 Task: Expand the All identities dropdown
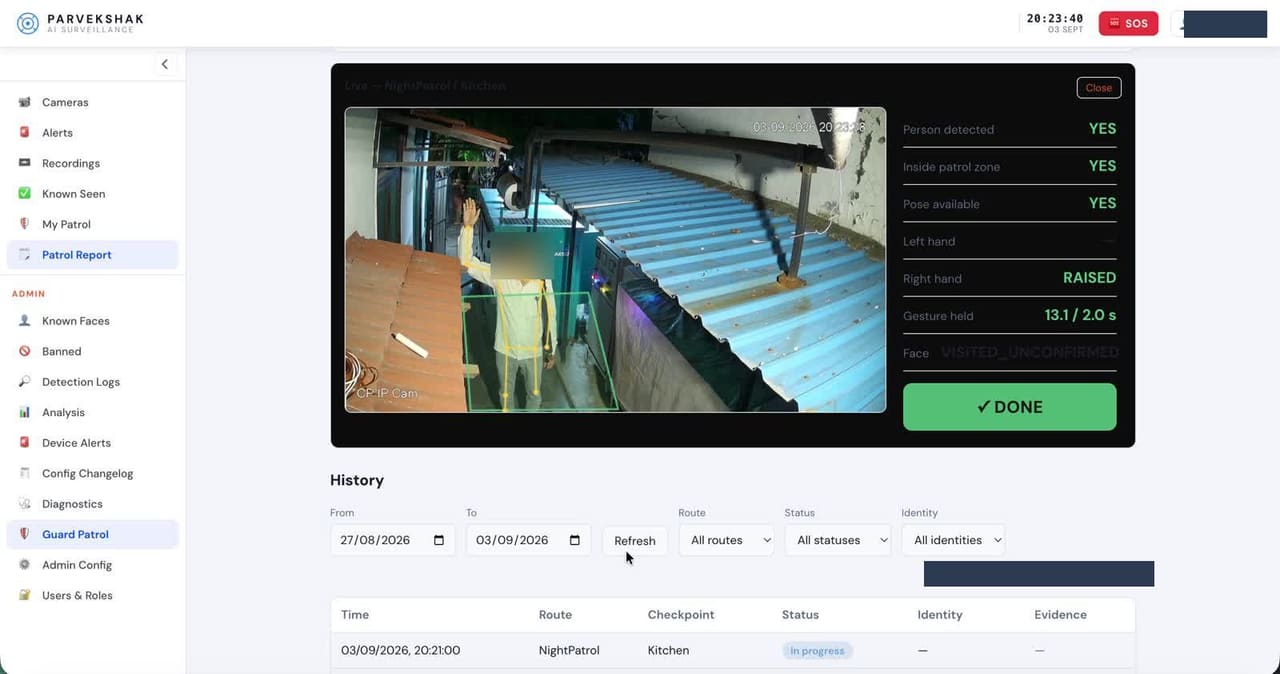point(952,540)
